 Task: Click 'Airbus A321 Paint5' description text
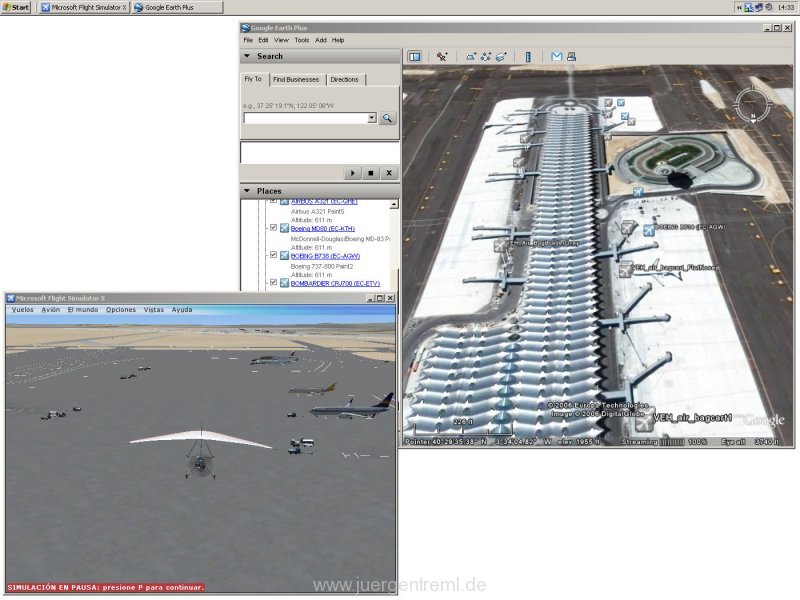pos(317,211)
